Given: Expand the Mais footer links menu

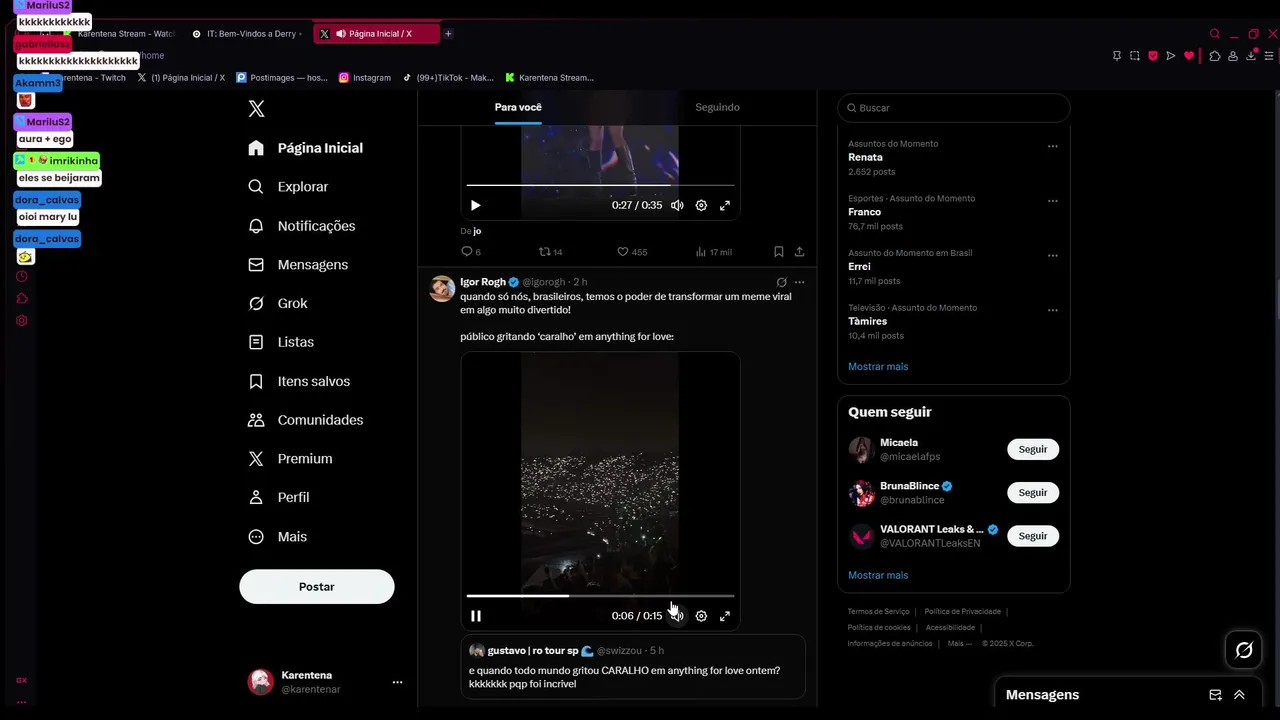Looking at the screenshot, I should point(959,644).
